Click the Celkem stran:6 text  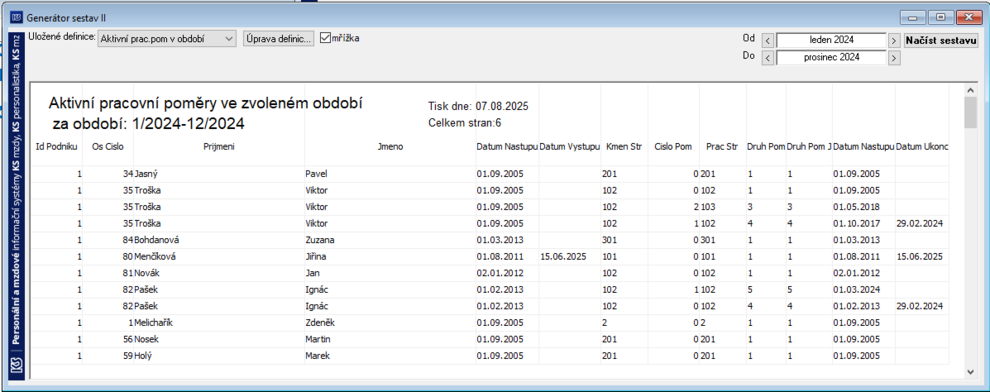(465, 122)
